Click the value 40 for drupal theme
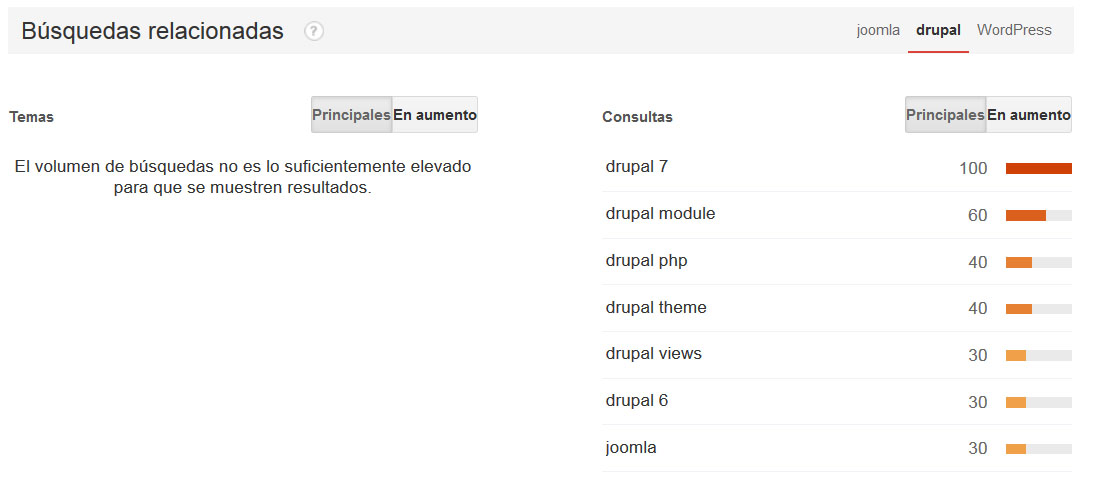Screen dimensions: 1098x478 pyautogui.click(x=978, y=309)
